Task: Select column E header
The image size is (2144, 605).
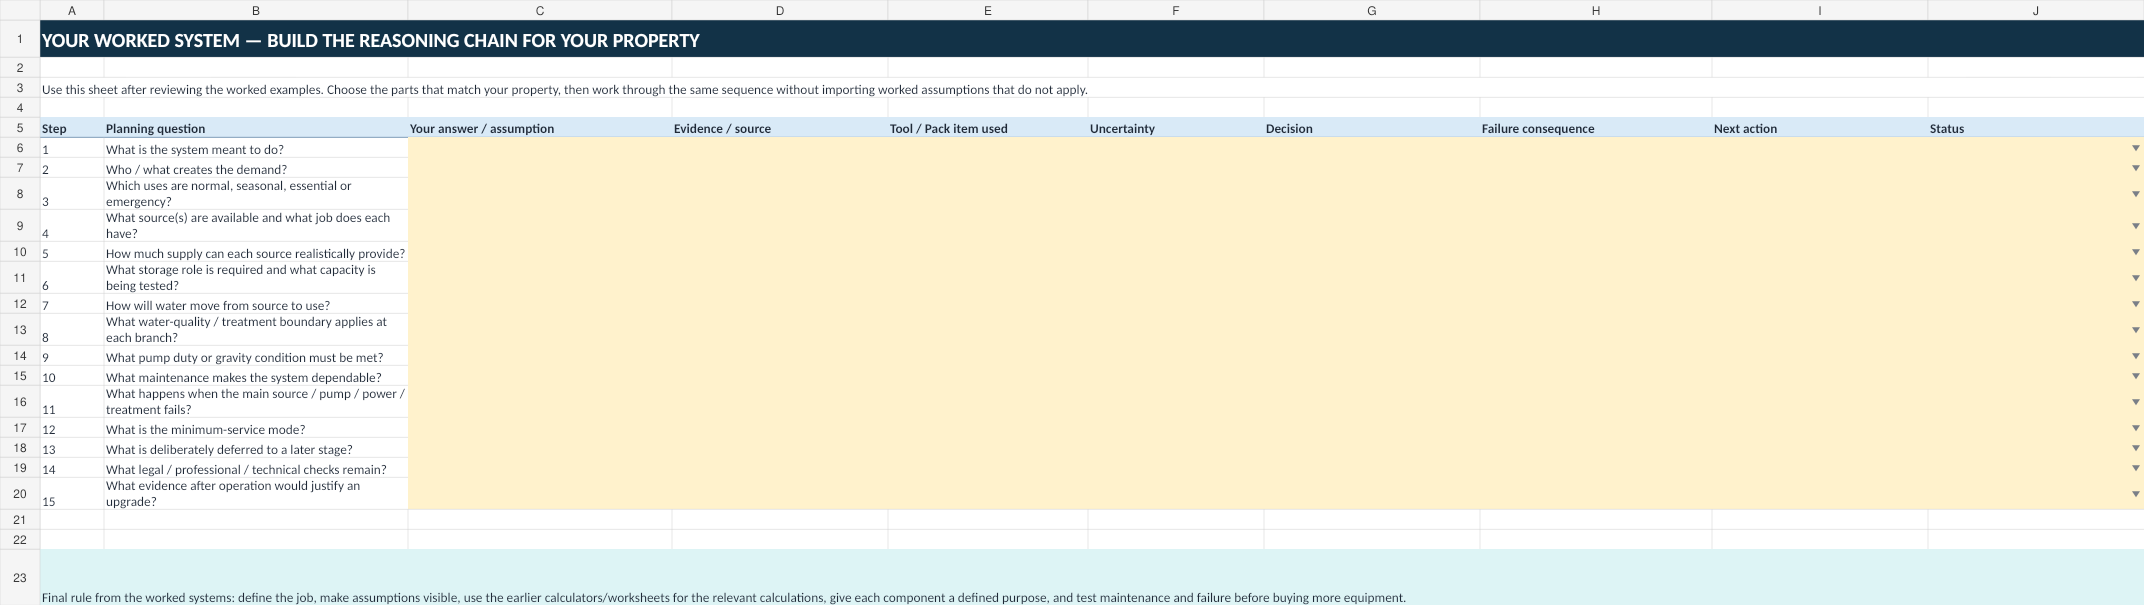Action: [988, 10]
